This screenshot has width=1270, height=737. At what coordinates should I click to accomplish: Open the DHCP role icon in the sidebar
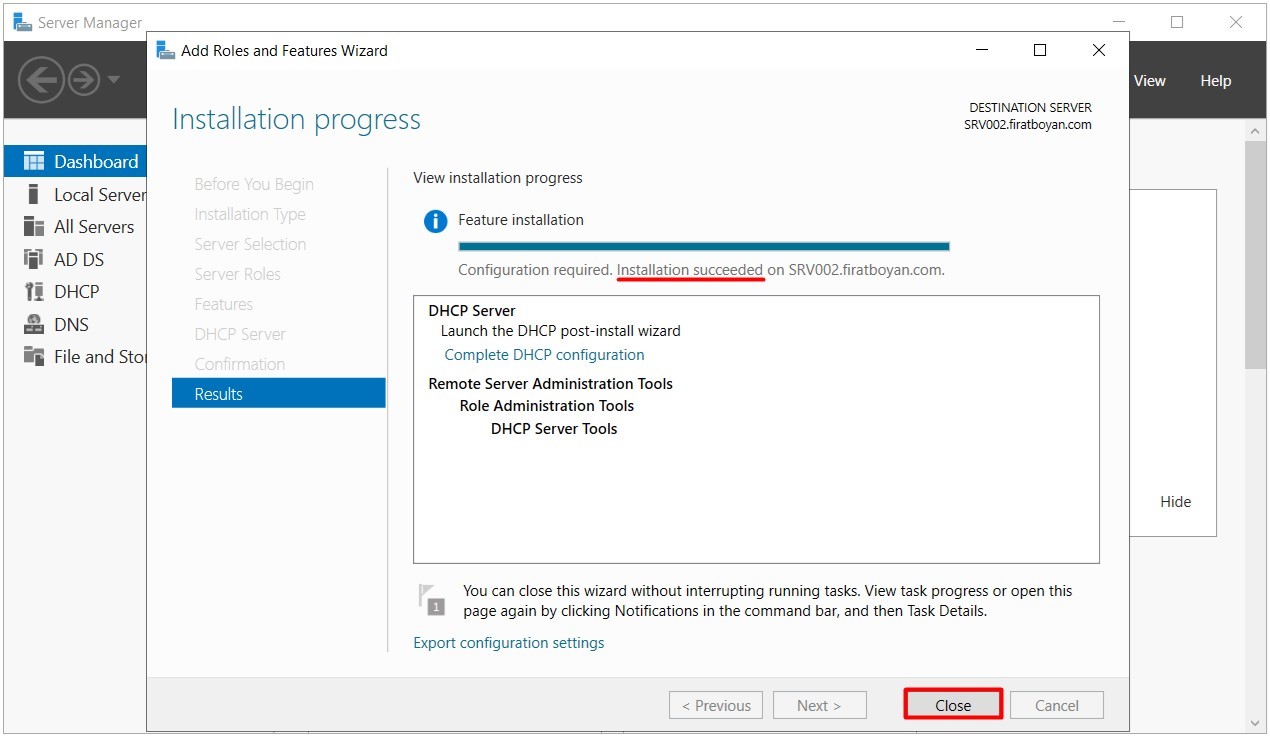pyautogui.click(x=34, y=292)
